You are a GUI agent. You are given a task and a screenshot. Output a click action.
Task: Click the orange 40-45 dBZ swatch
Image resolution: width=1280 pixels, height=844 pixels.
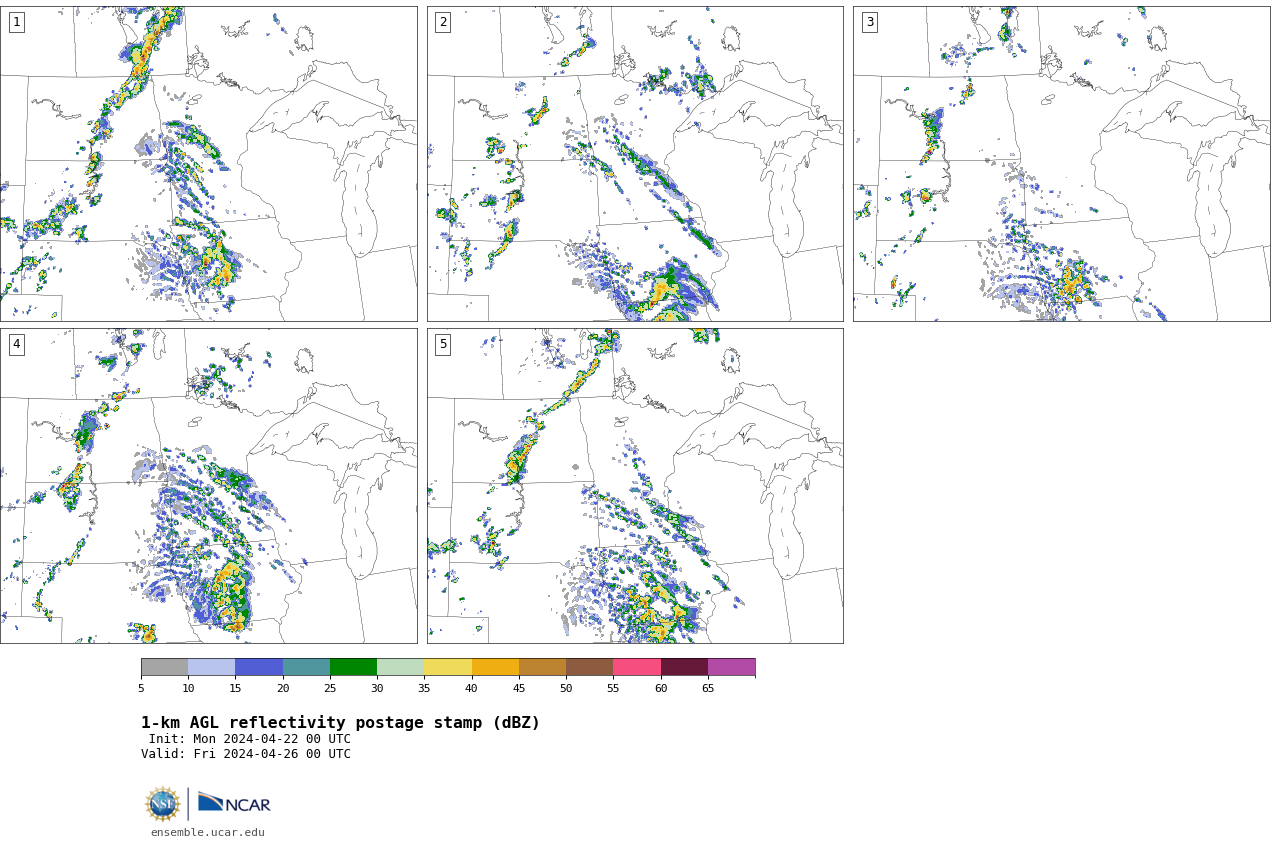pos(495,667)
